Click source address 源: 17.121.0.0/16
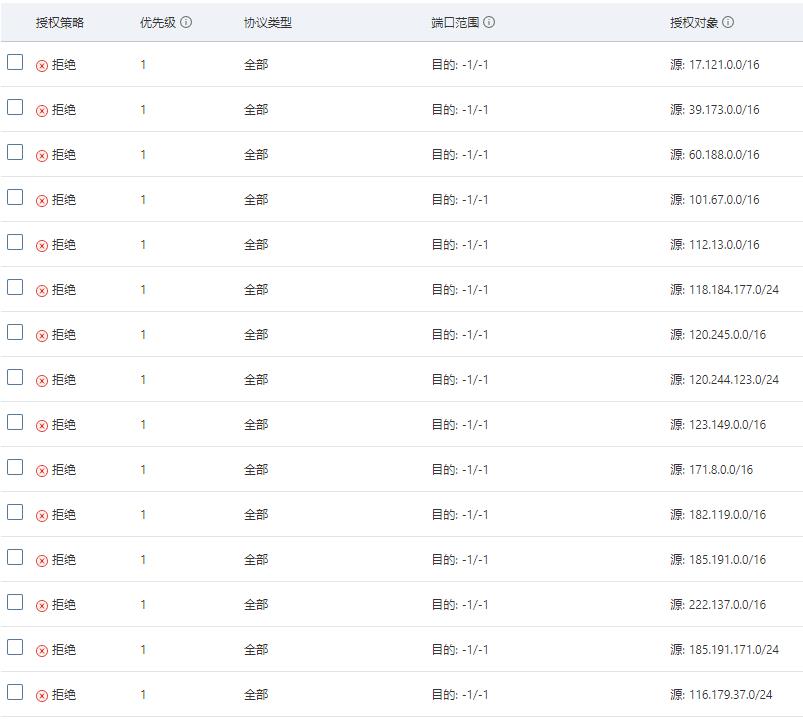Image resolution: width=803 pixels, height=722 pixels. pyautogui.click(x=714, y=65)
